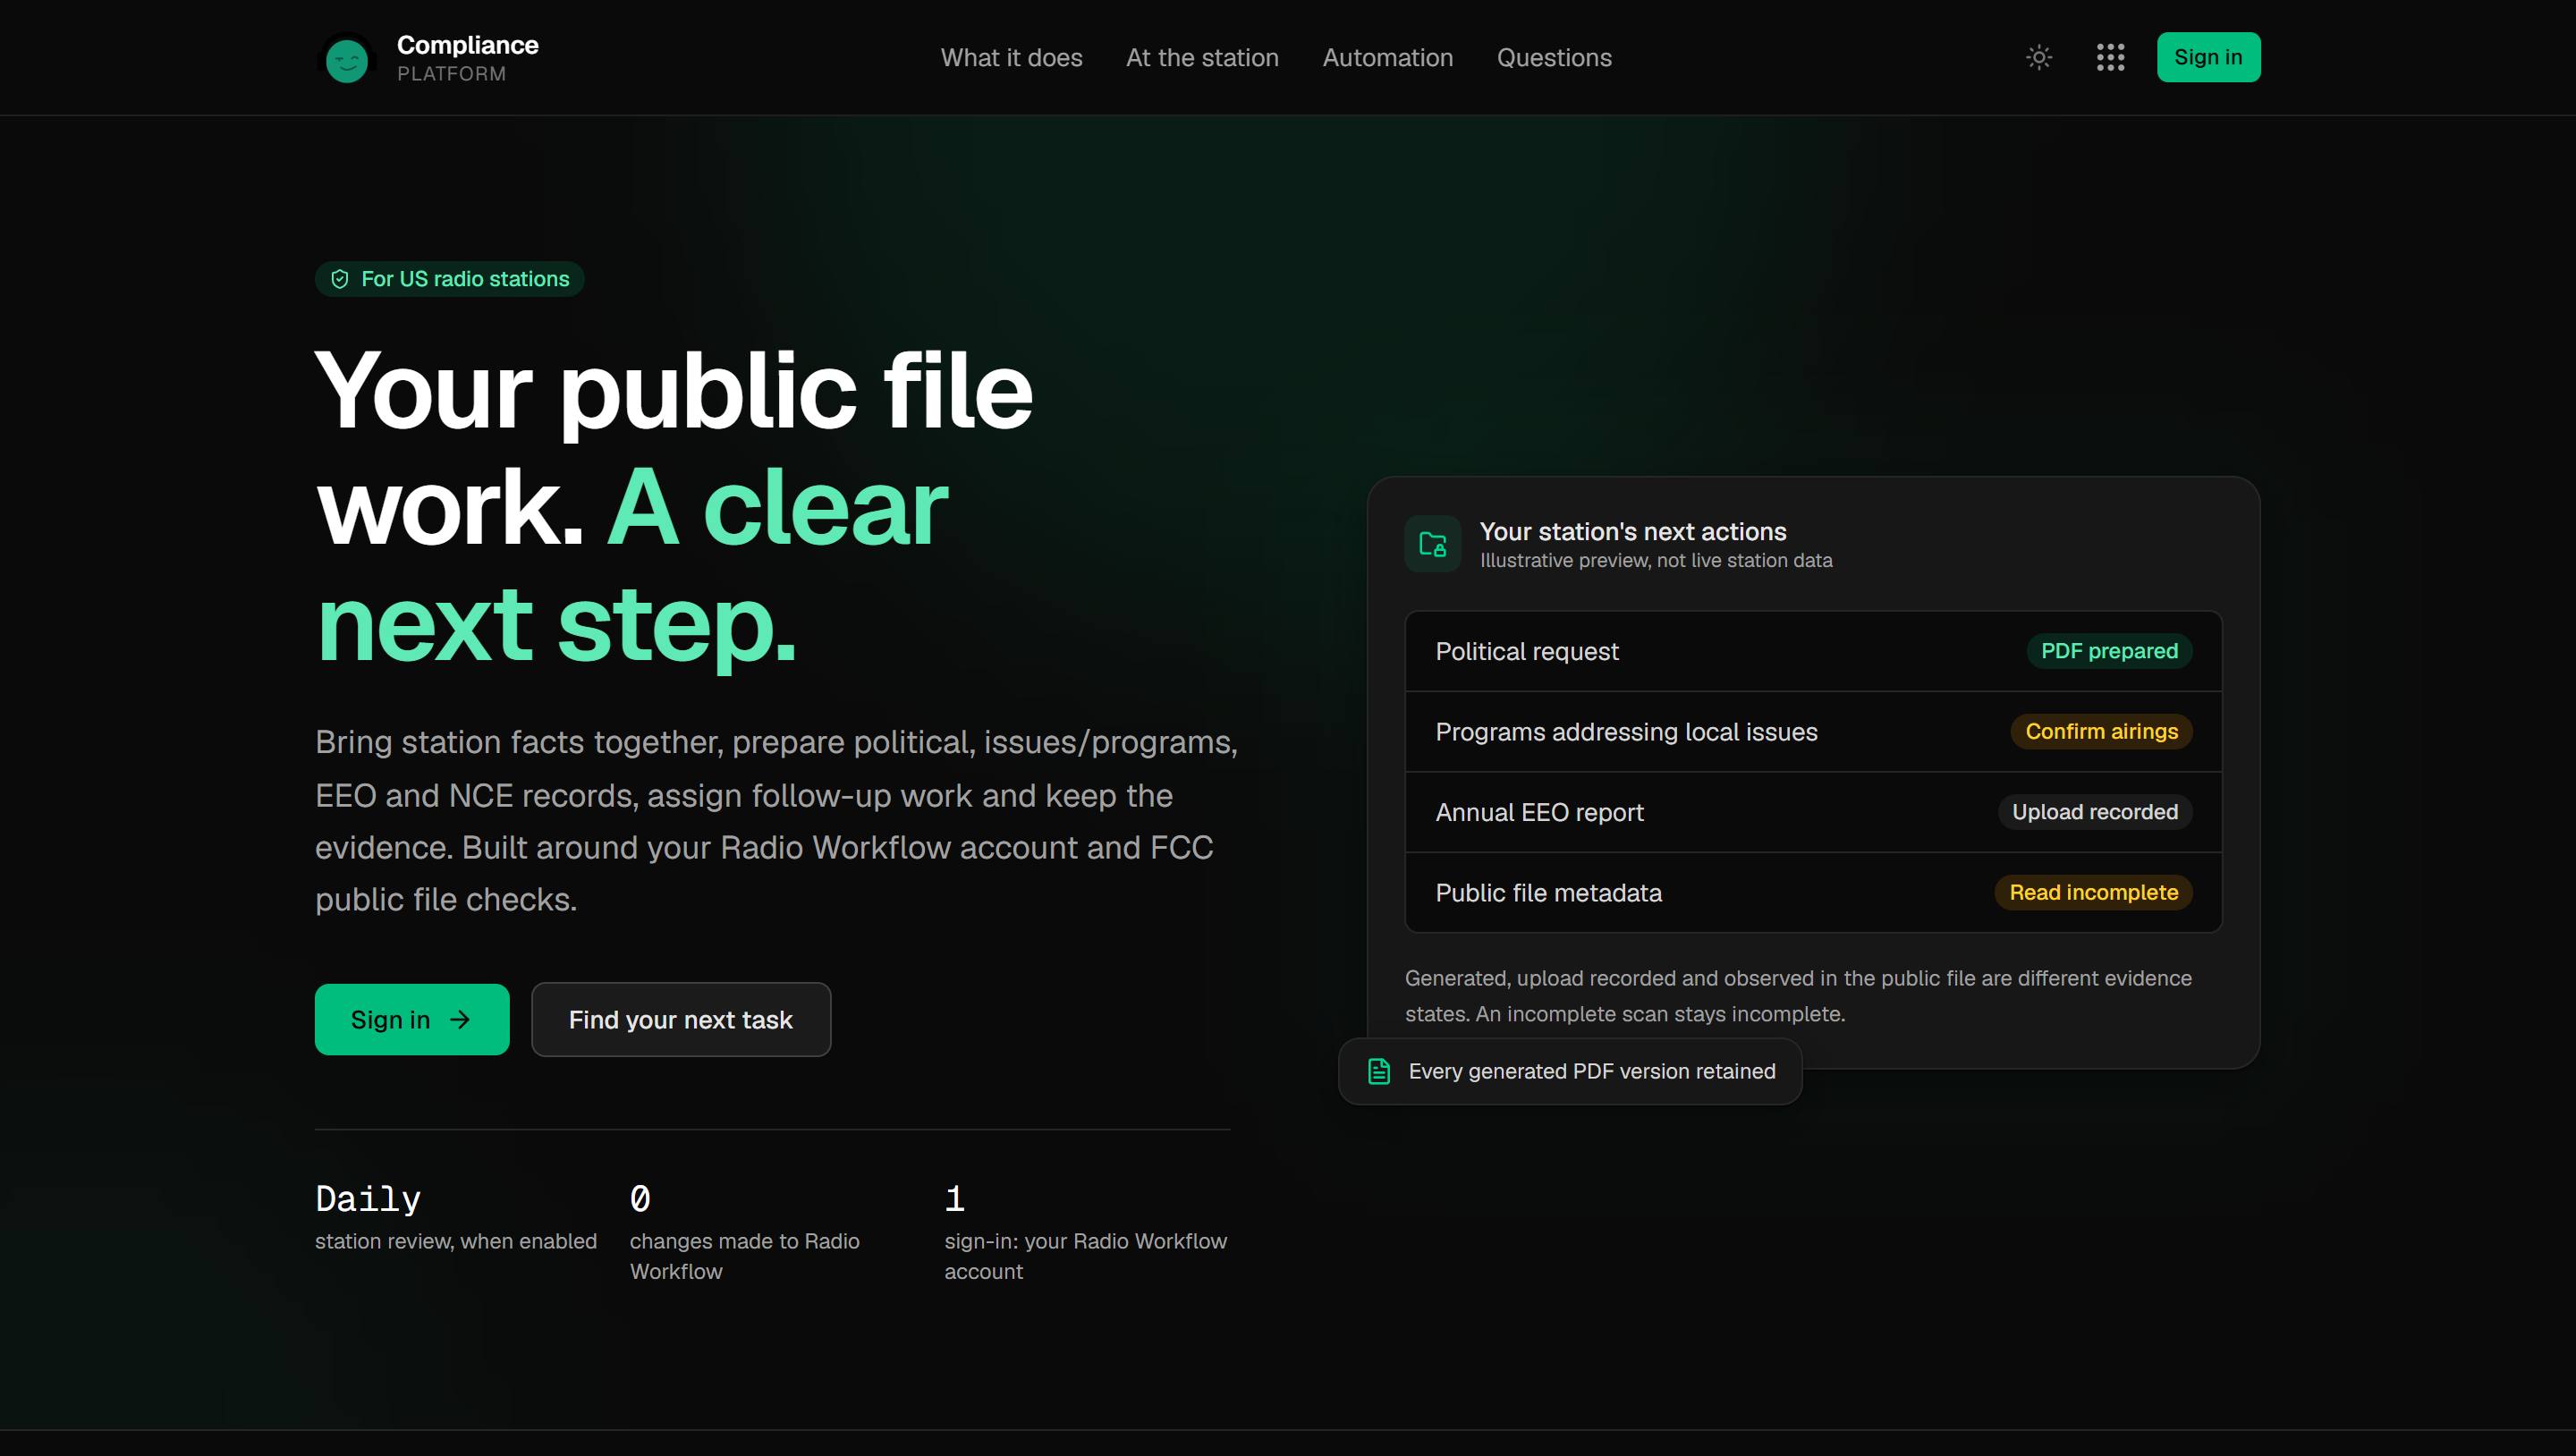Image resolution: width=2576 pixels, height=1456 pixels.
Task: Click the Read incomplete status badge
Action: pyautogui.click(x=2093, y=893)
